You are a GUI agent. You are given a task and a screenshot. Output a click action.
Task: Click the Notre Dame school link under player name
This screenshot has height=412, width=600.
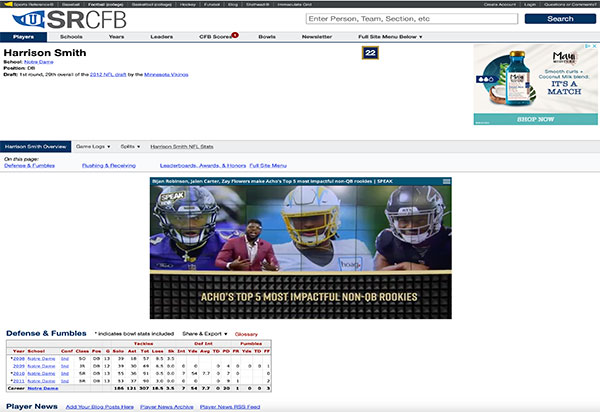click(39, 62)
